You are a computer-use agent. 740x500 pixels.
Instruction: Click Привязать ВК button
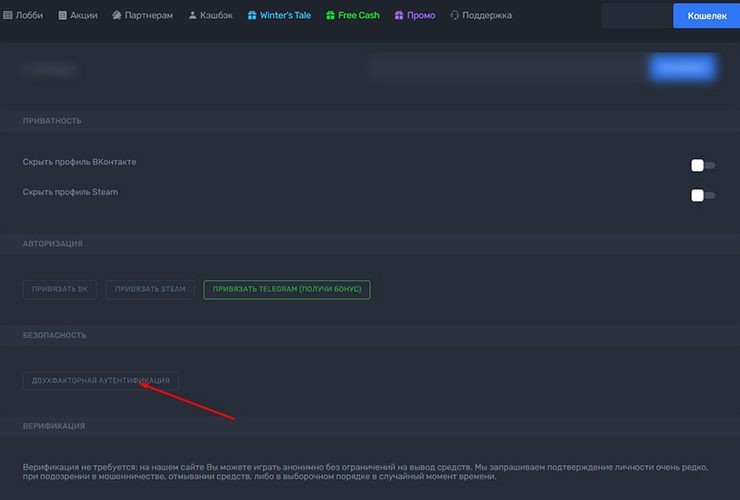(x=60, y=289)
